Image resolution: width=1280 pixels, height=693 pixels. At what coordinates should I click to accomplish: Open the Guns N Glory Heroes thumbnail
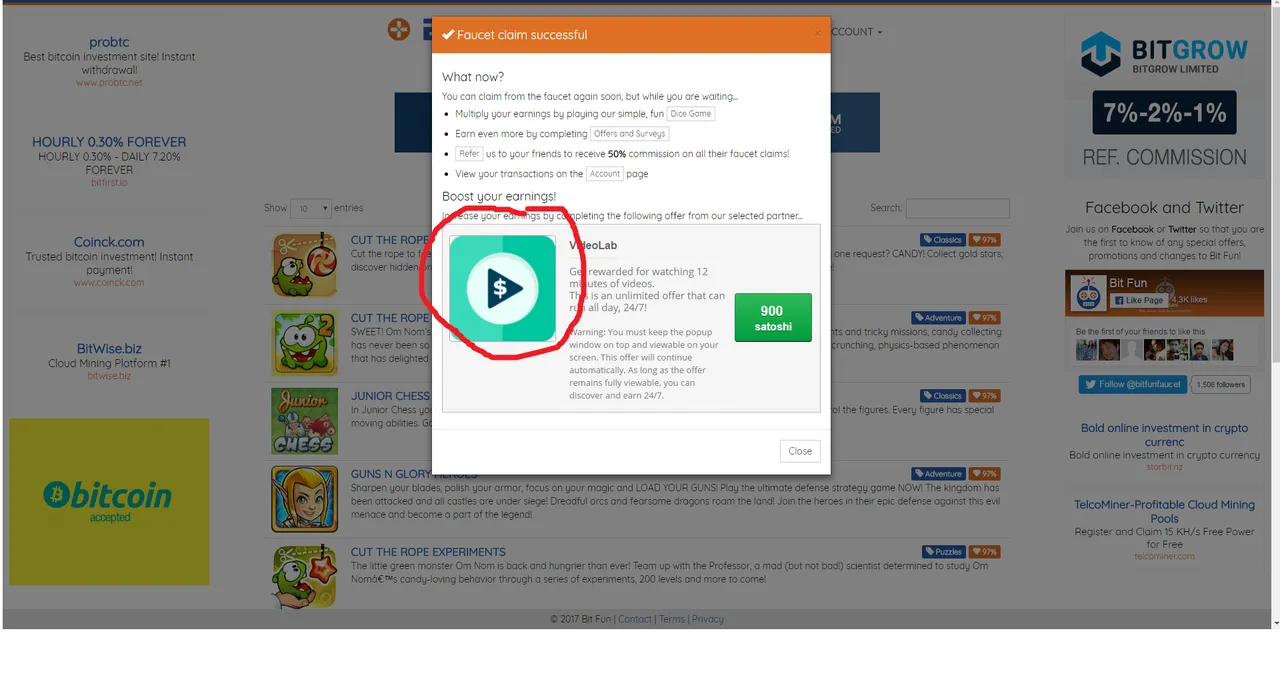(x=304, y=499)
